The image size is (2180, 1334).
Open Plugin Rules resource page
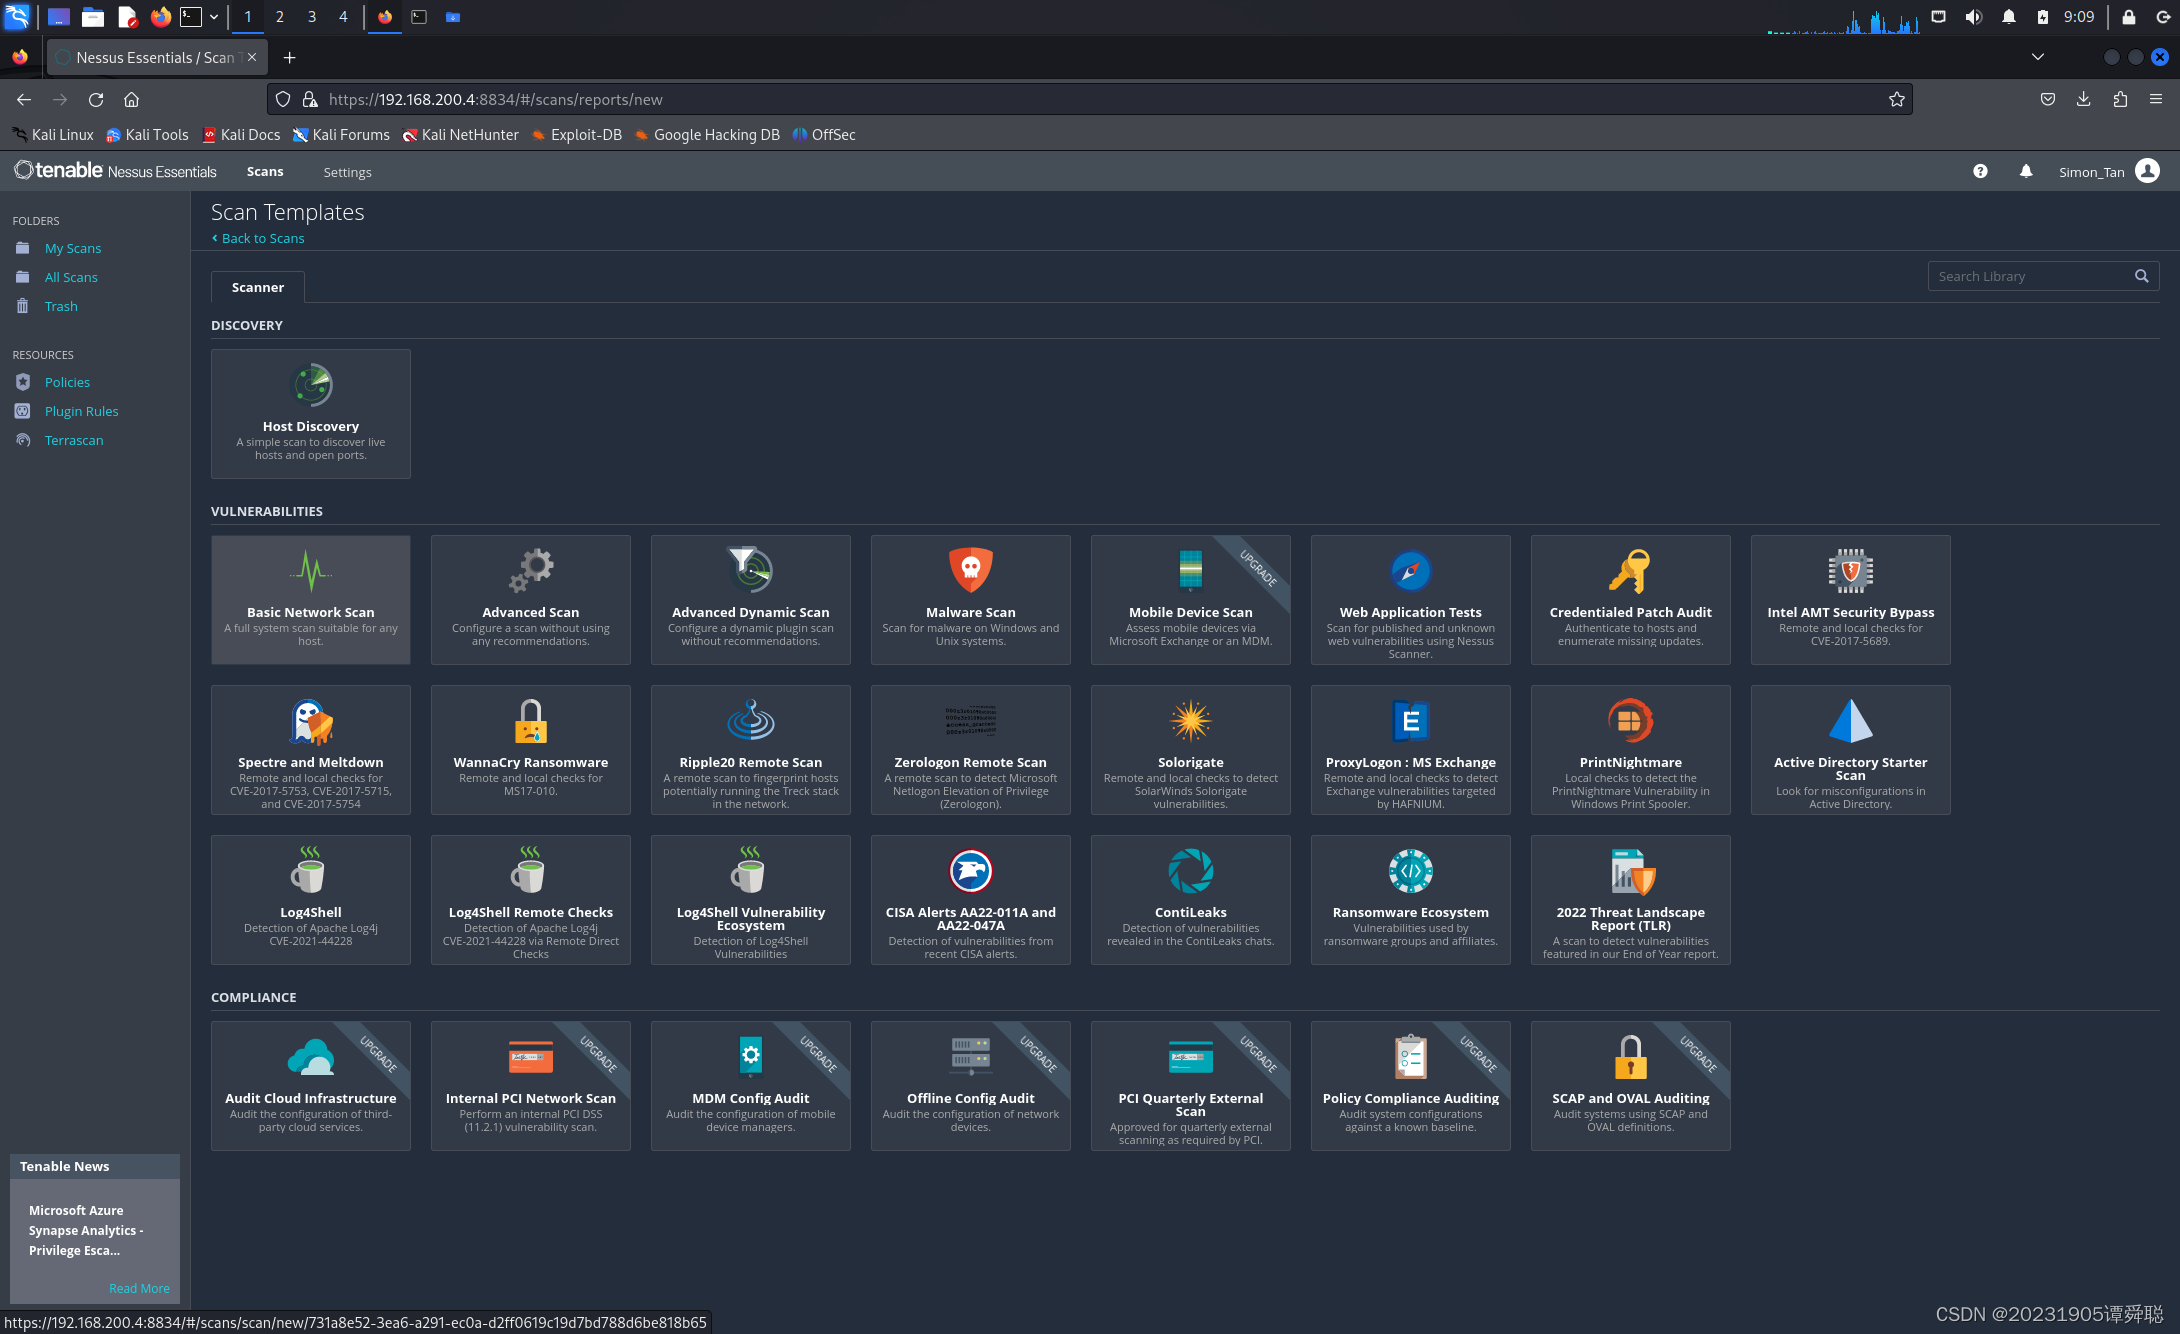tap(80, 411)
